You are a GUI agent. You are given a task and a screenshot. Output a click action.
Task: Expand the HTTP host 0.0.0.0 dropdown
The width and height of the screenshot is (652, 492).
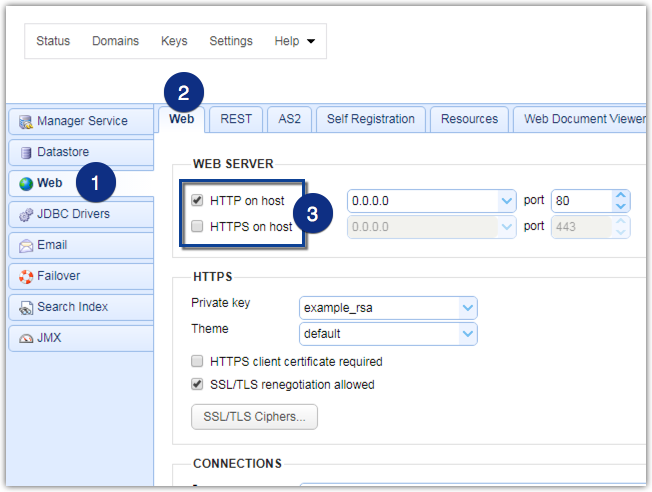506,201
